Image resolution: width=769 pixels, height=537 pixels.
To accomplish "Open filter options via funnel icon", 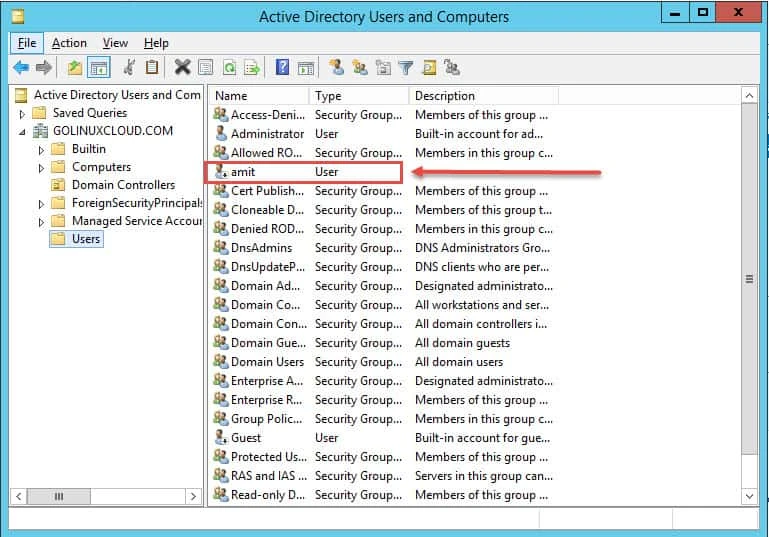I will coord(406,68).
